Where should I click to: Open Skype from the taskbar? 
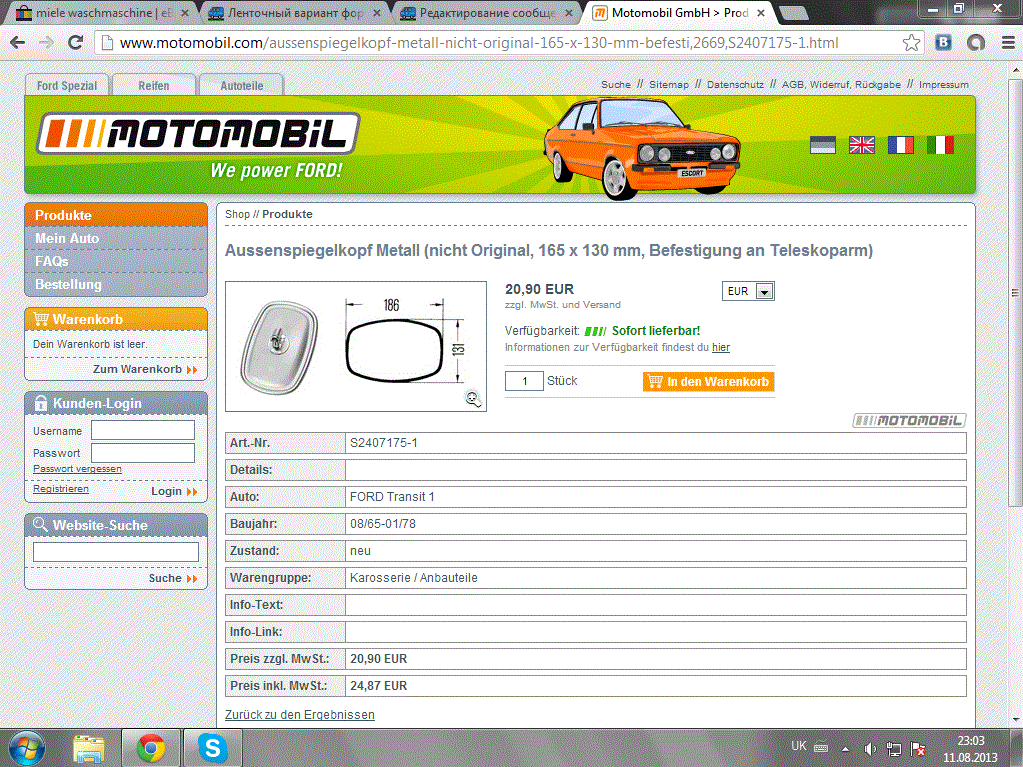(x=213, y=748)
